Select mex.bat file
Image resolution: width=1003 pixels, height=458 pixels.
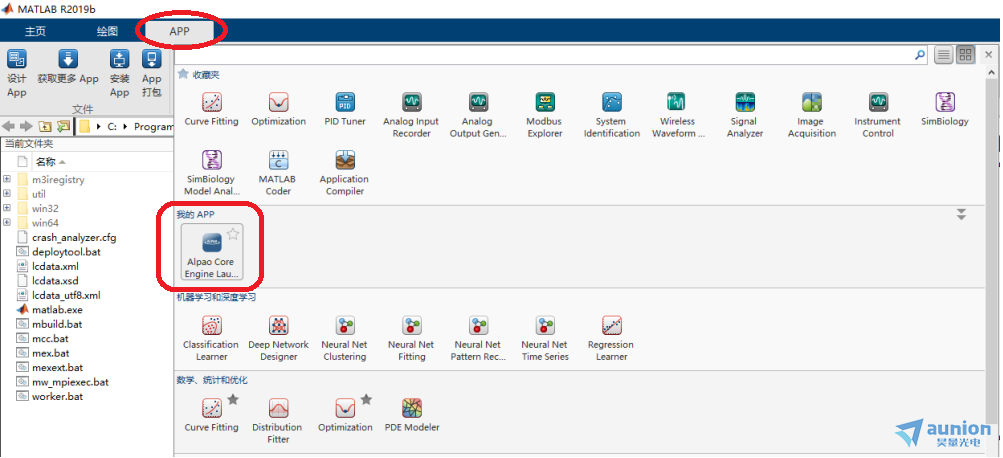point(51,353)
